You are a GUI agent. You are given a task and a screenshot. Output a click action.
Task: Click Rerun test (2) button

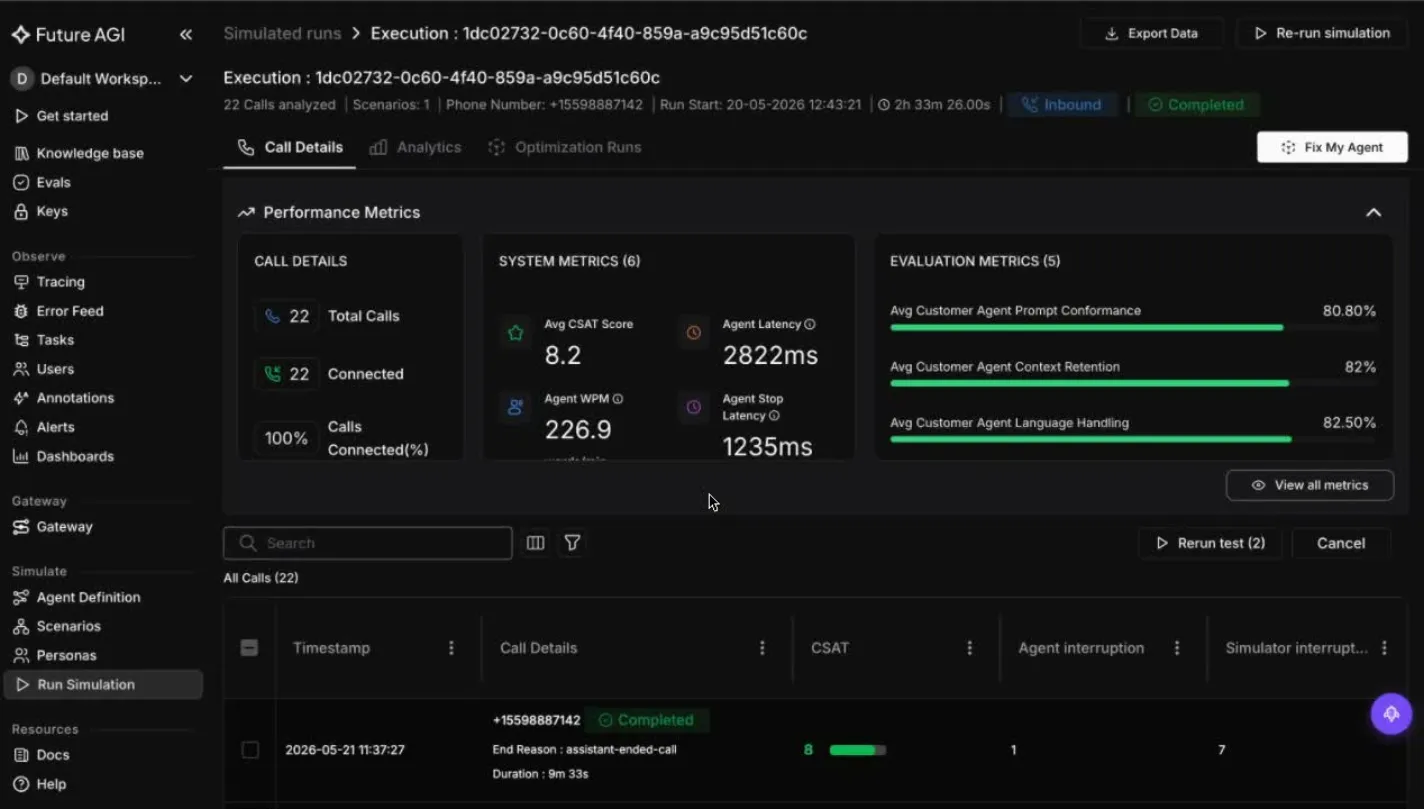[x=1210, y=543]
